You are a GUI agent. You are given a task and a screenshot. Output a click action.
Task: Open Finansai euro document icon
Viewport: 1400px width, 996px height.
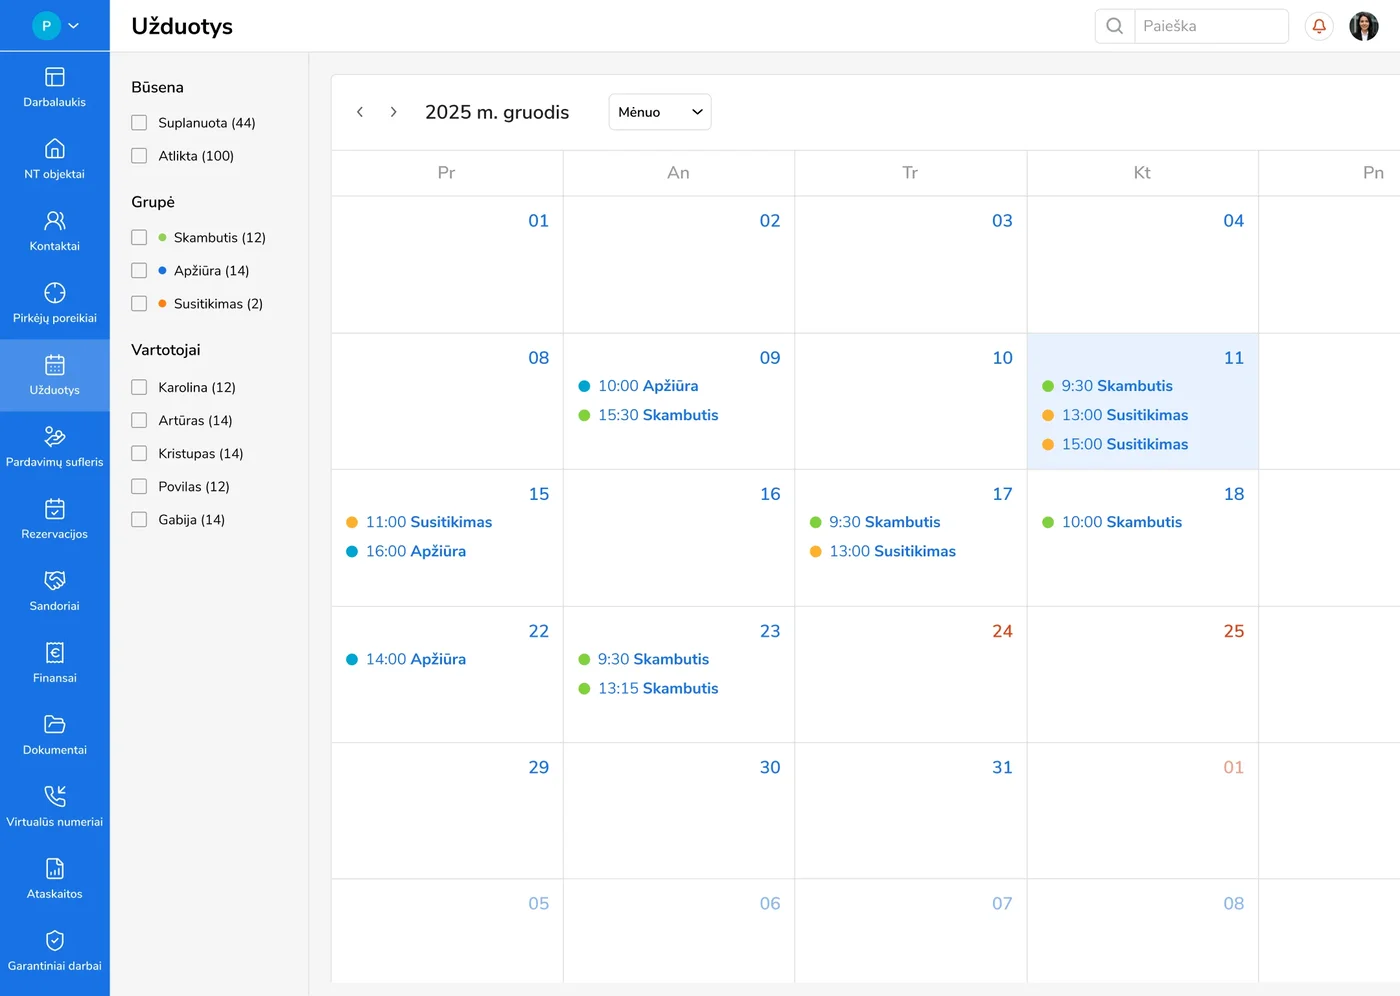click(55, 653)
